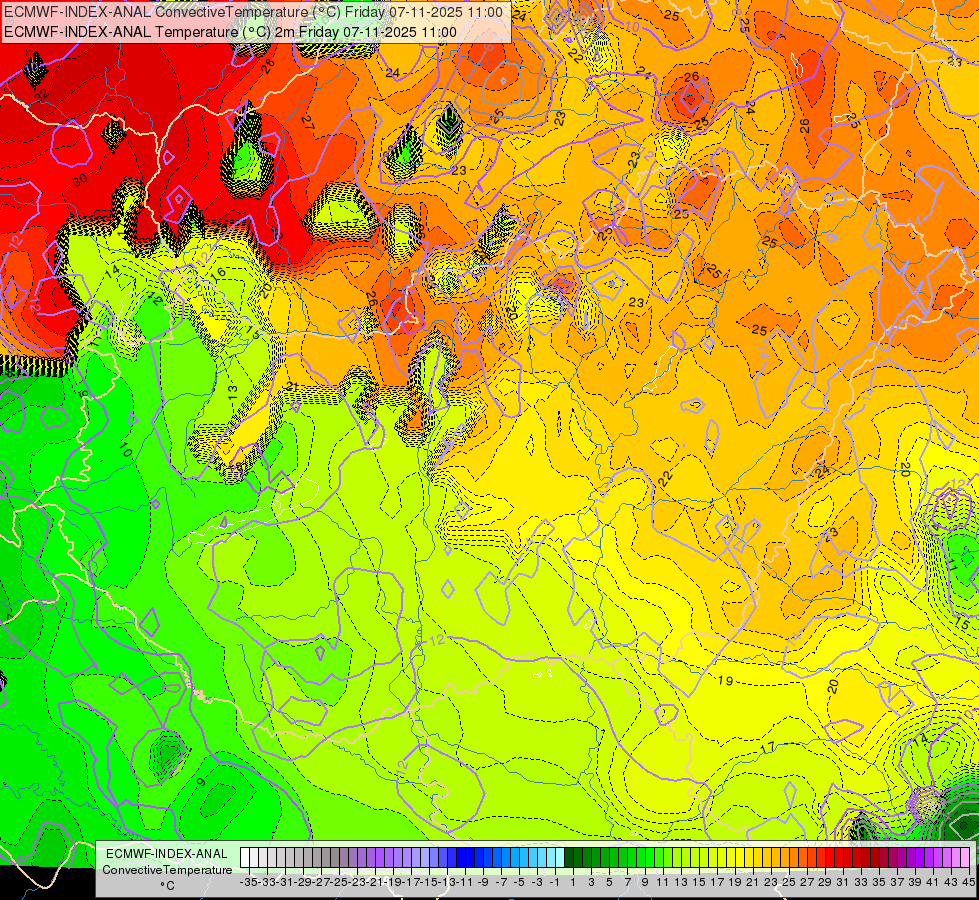Click legend scale value '41'

[932, 882]
